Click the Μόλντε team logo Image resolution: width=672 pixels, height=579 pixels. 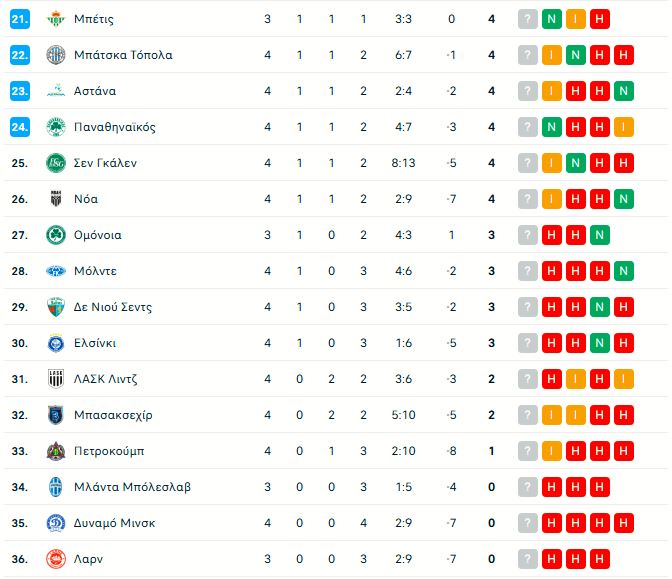(x=56, y=271)
